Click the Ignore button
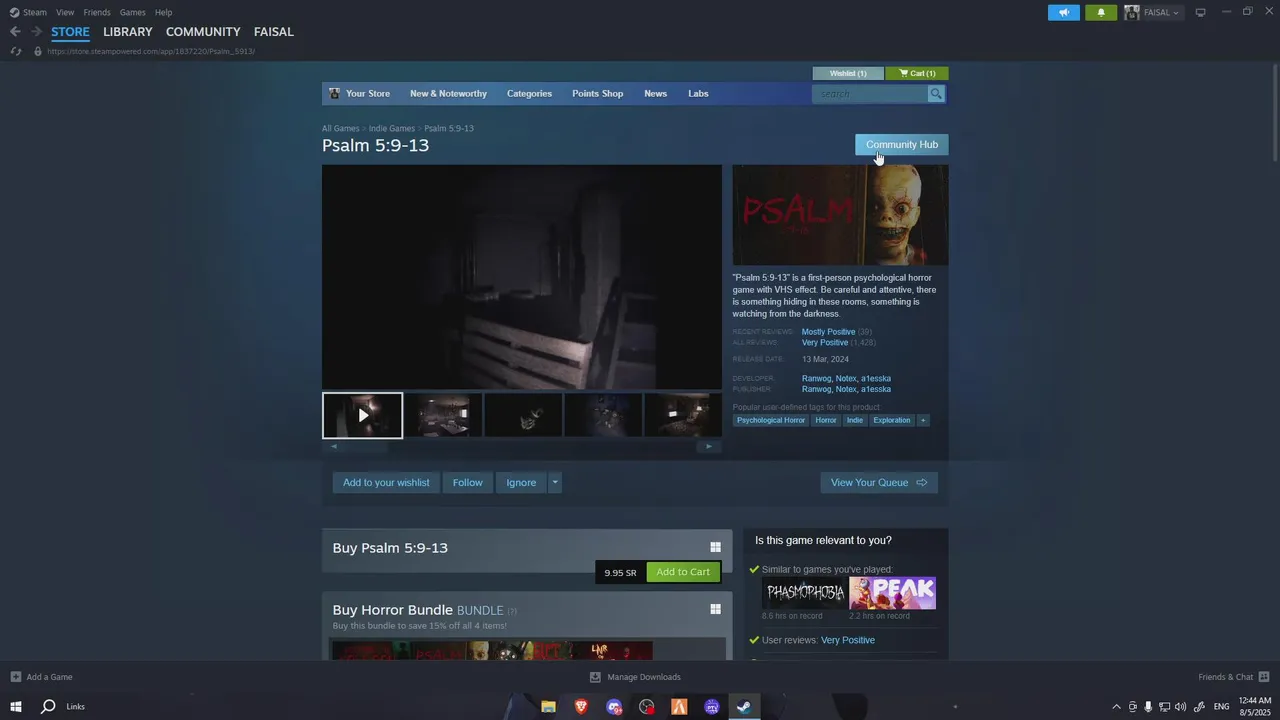This screenshot has height=720, width=1280. [x=521, y=482]
